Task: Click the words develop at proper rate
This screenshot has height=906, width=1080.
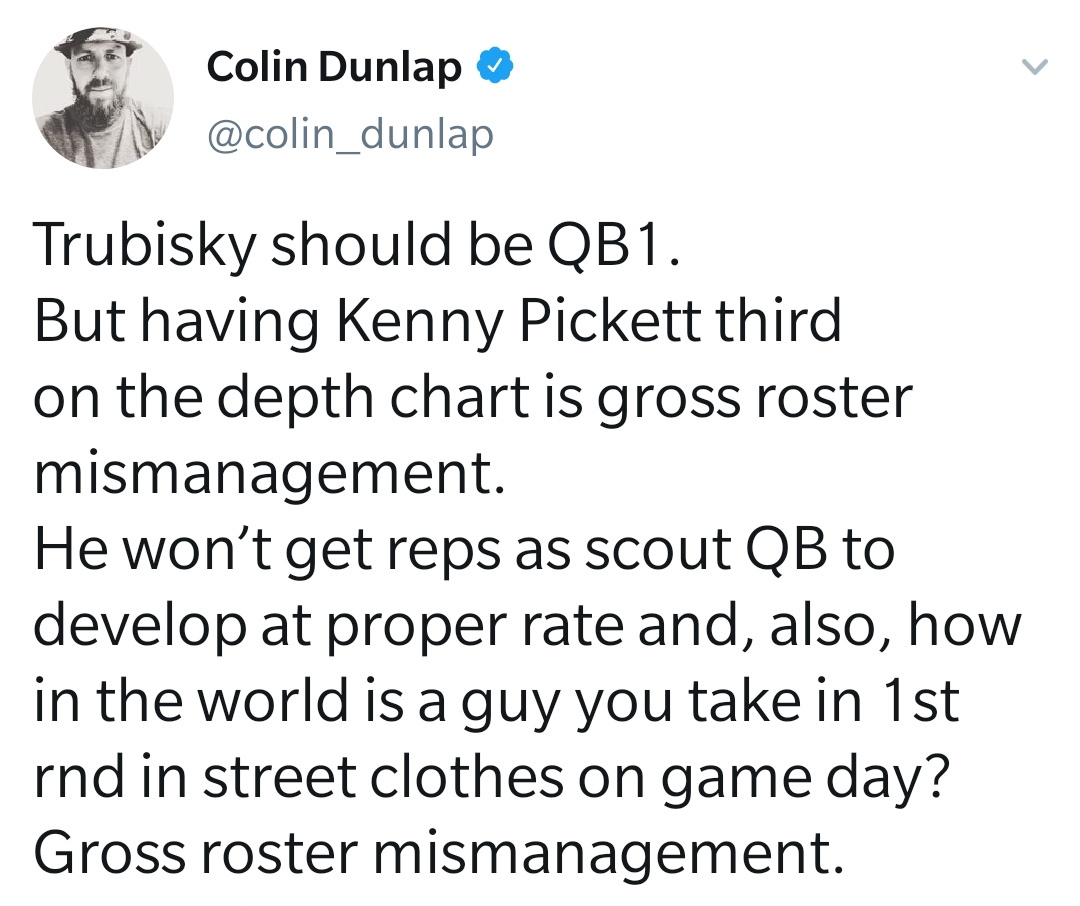Action: click(x=329, y=627)
